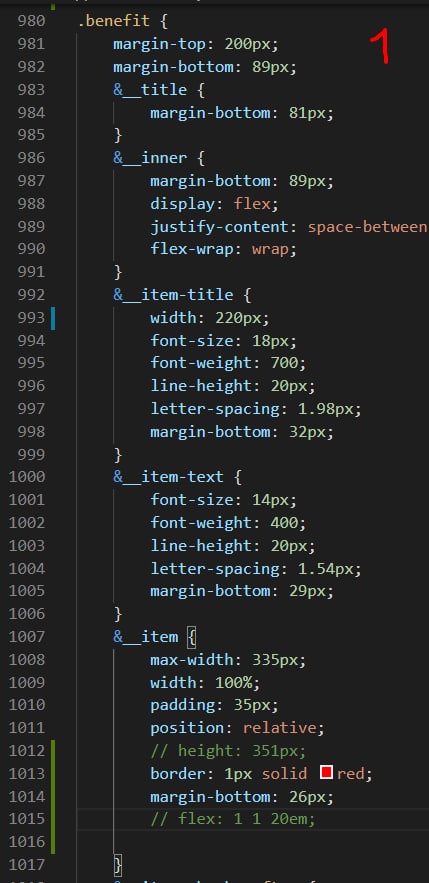The width and height of the screenshot is (429, 883).
Task: Click 'width: 100%;' declaration
Action: [205, 683]
